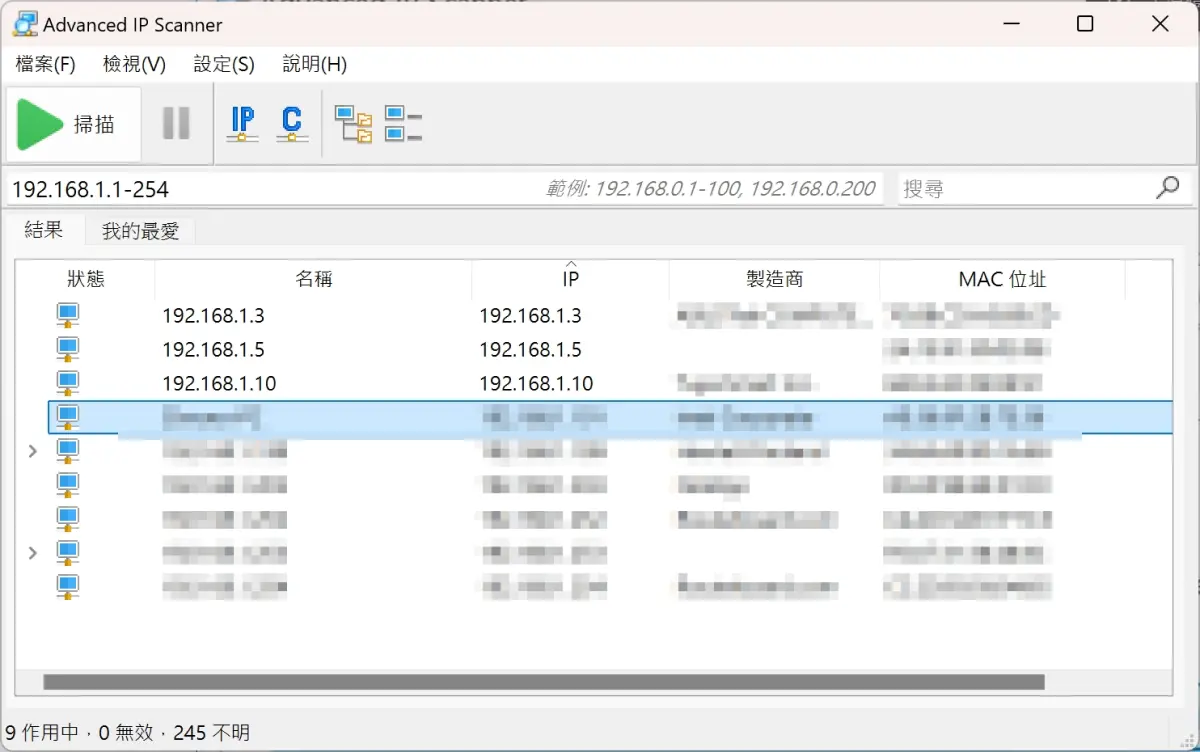1200x752 pixels.
Task: Switch to the 我的最愛 tab
Action: [140, 231]
